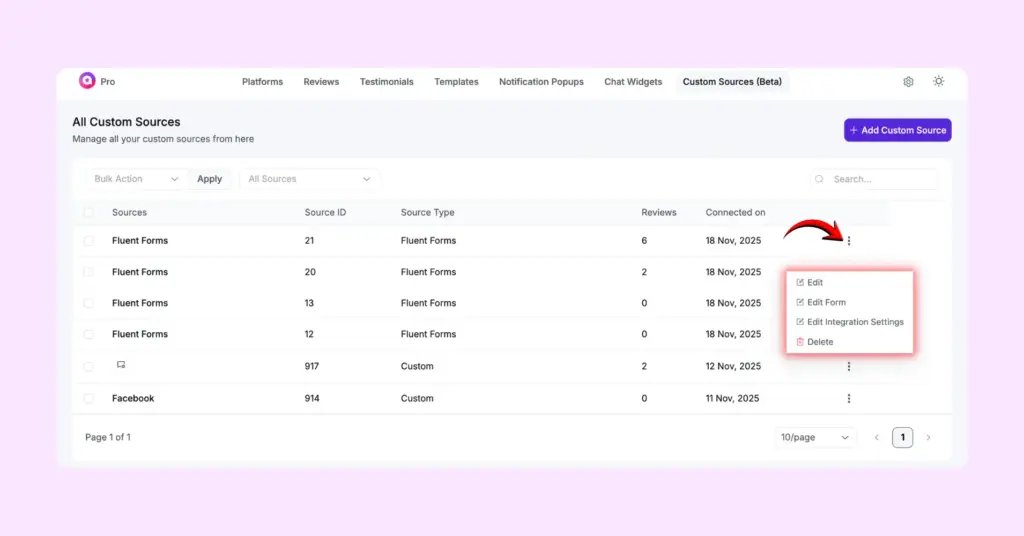This screenshot has height=536, width=1024.
Task: Click the Source ID column header
Action: (x=325, y=212)
